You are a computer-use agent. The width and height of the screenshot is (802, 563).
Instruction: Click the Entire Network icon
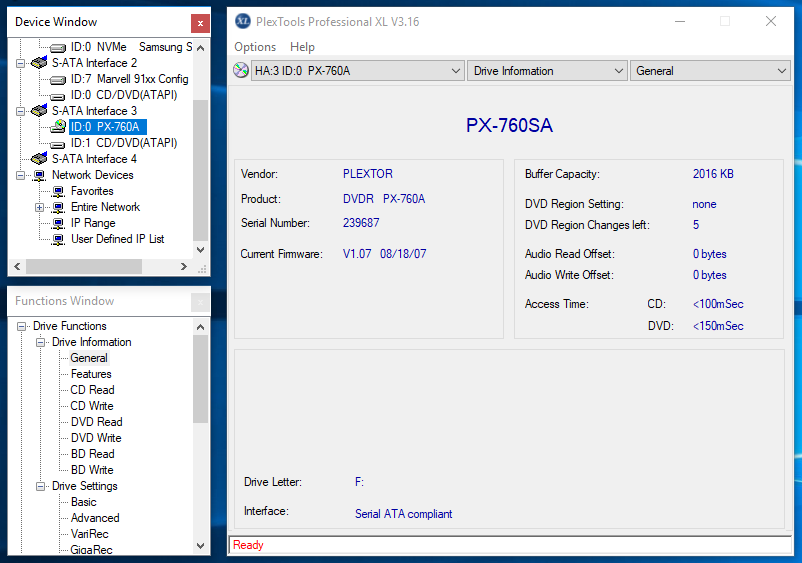(x=58, y=208)
